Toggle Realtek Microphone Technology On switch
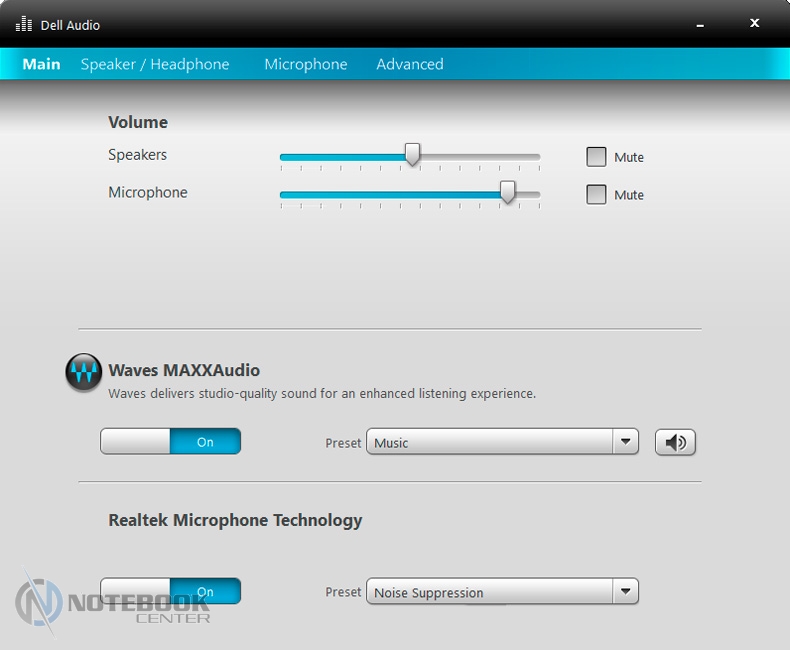This screenshot has width=790, height=650. pyautogui.click(x=205, y=591)
